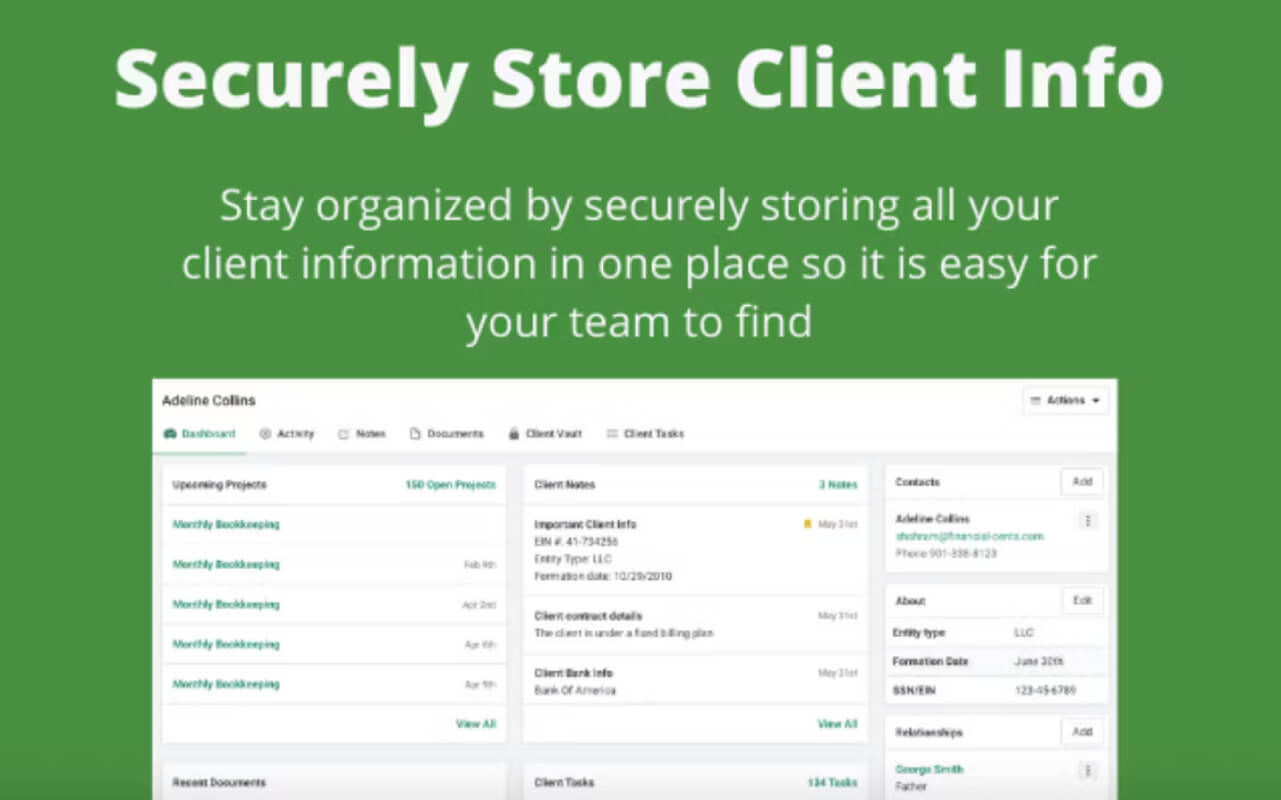Viewport: 1281px width, 800px height.
Task: Open the Adeline Collins contact options menu
Action: pyautogui.click(x=1088, y=521)
